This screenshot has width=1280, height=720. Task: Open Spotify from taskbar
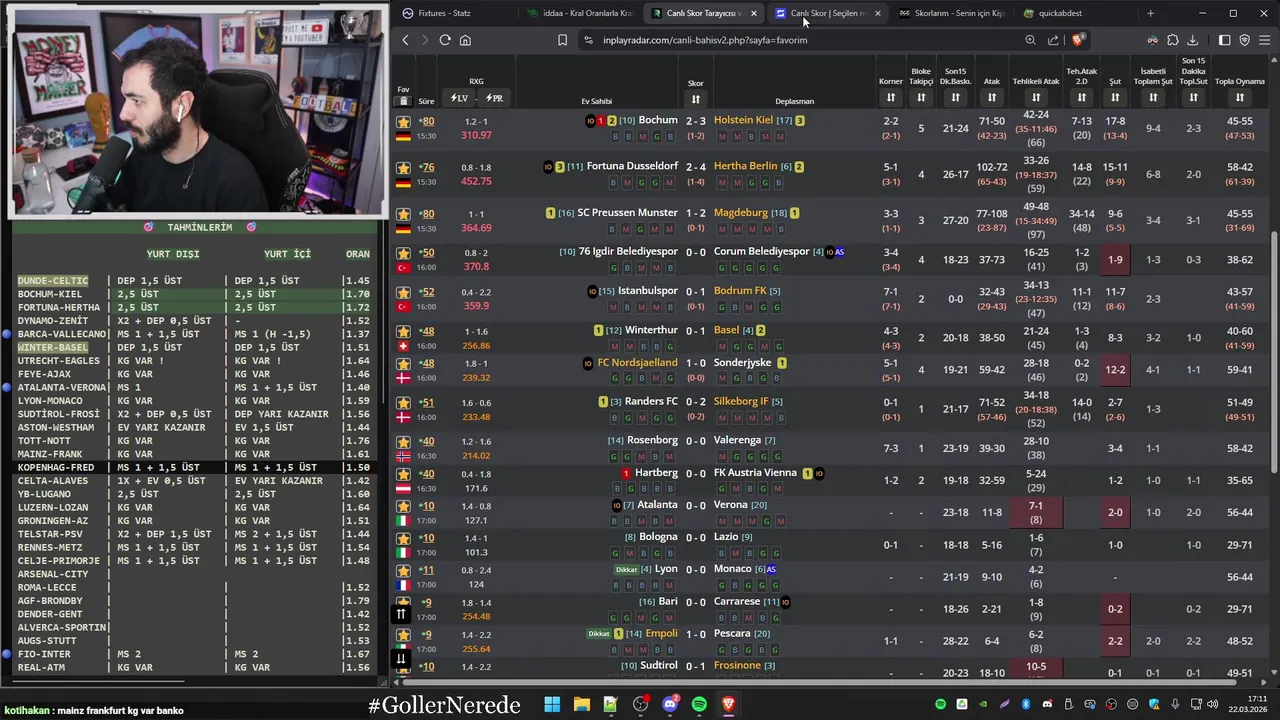tap(699, 704)
